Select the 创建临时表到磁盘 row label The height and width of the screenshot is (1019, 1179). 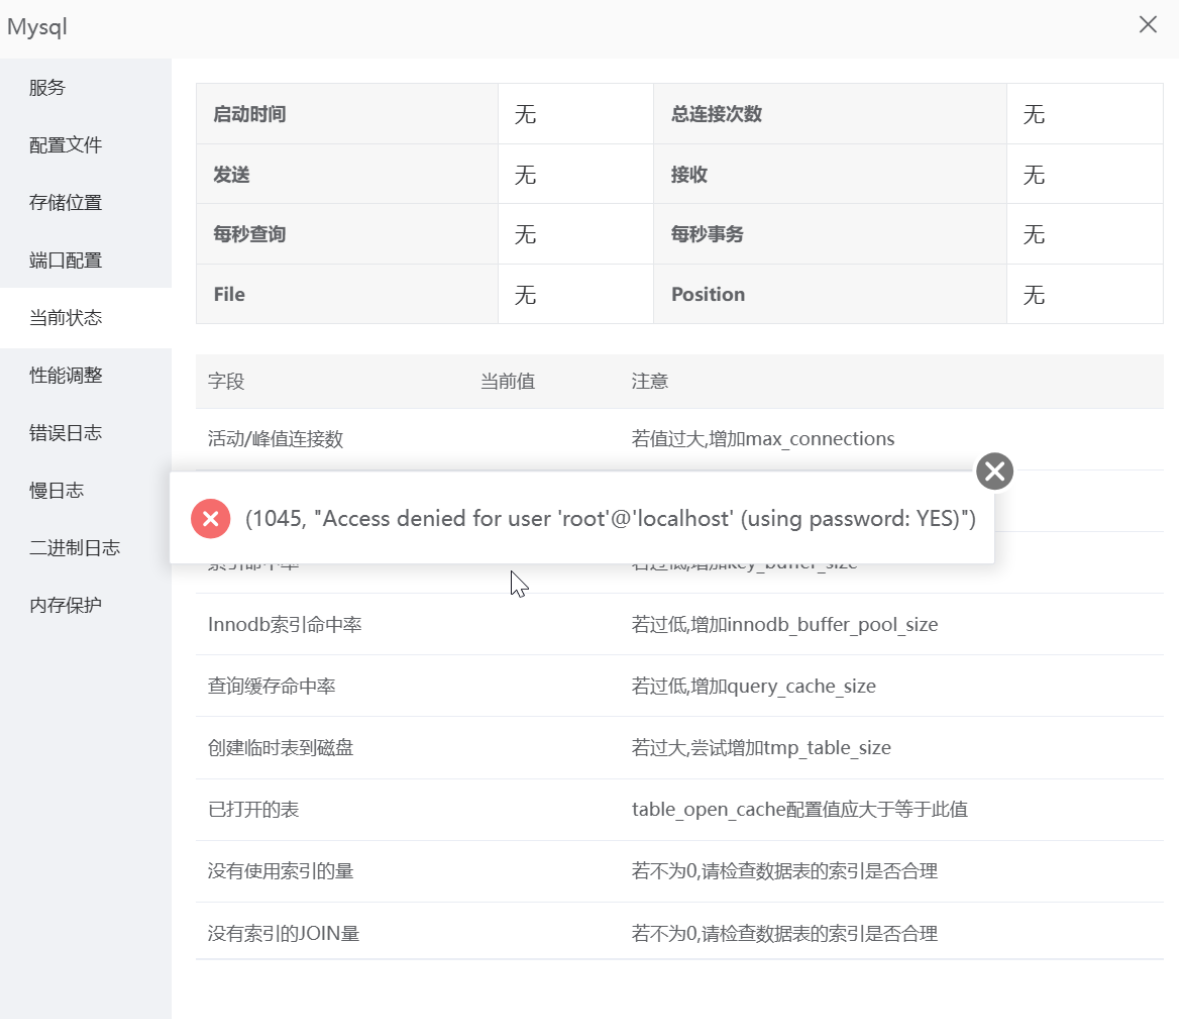(x=280, y=748)
